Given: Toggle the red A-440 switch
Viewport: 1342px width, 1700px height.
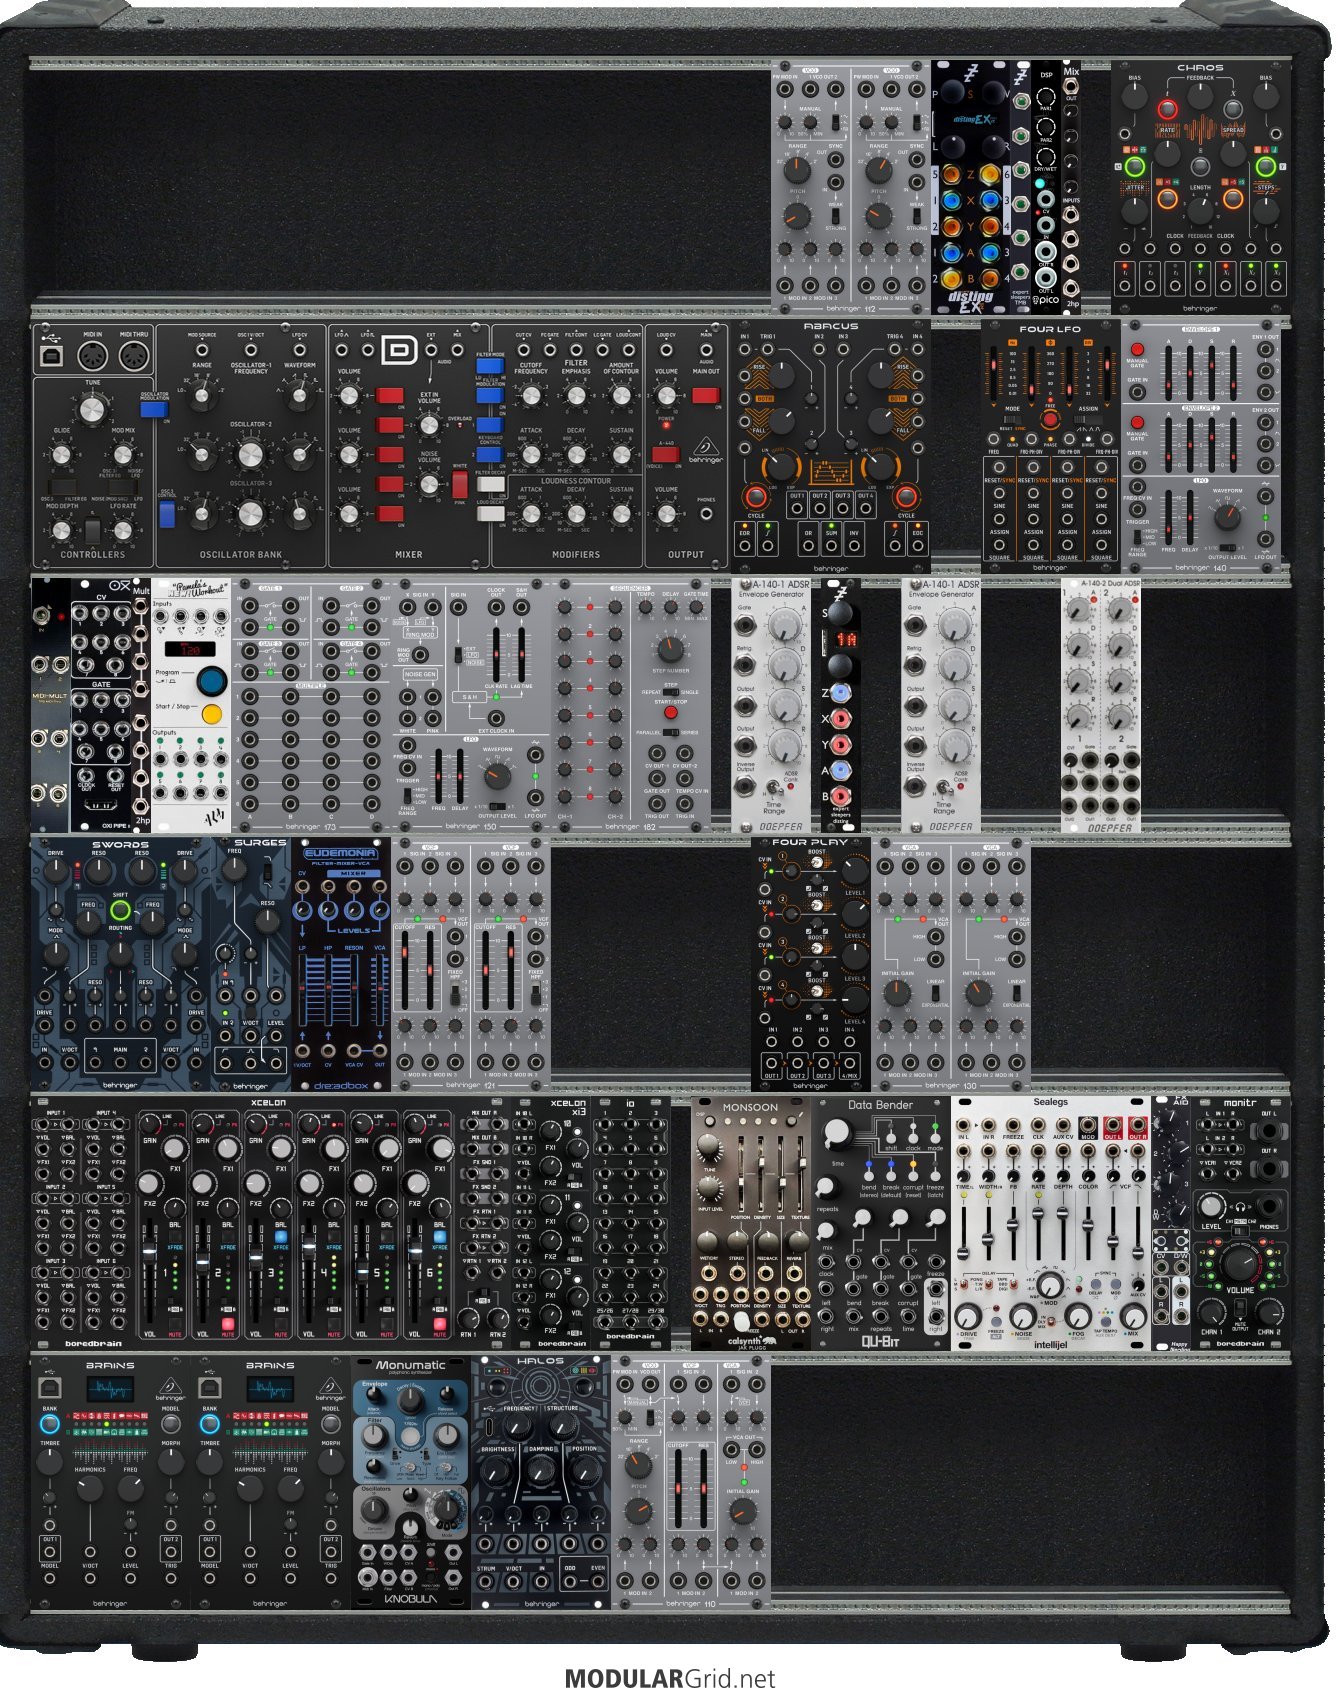Looking at the screenshot, I should click(x=666, y=455).
